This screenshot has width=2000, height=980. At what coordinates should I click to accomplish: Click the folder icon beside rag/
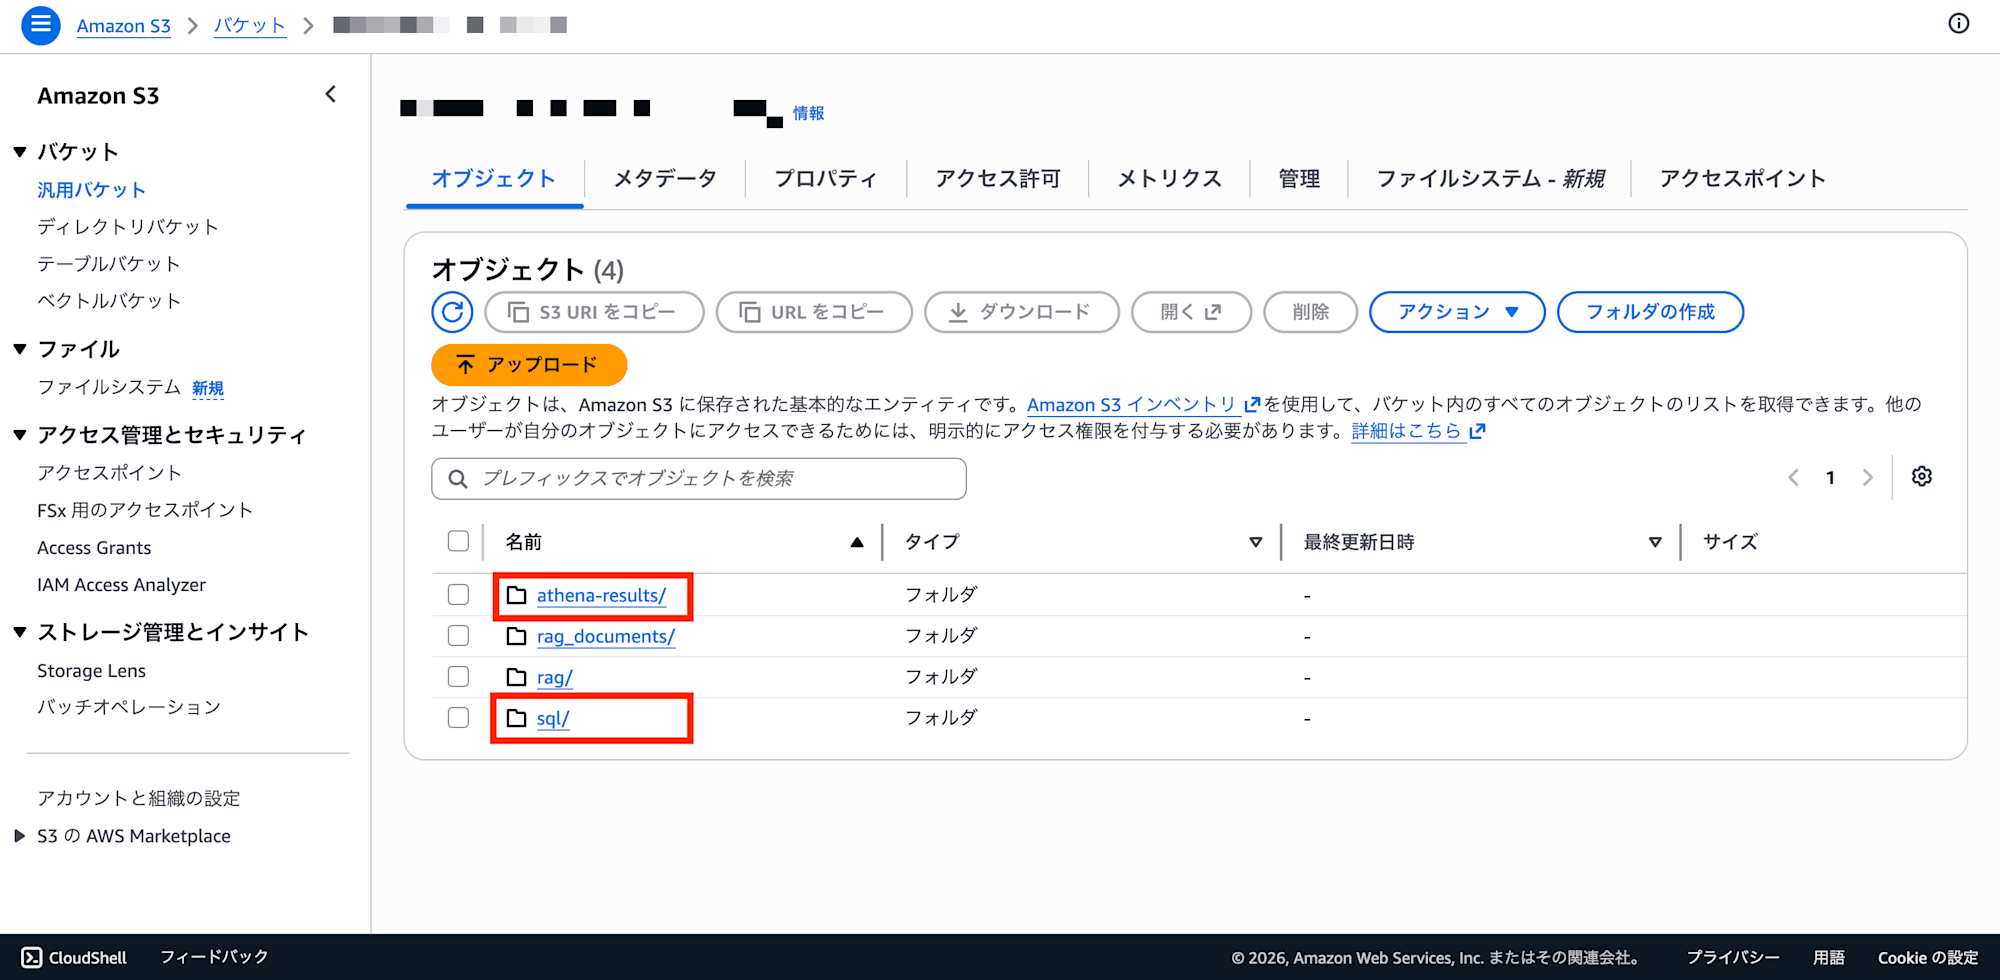click(516, 677)
